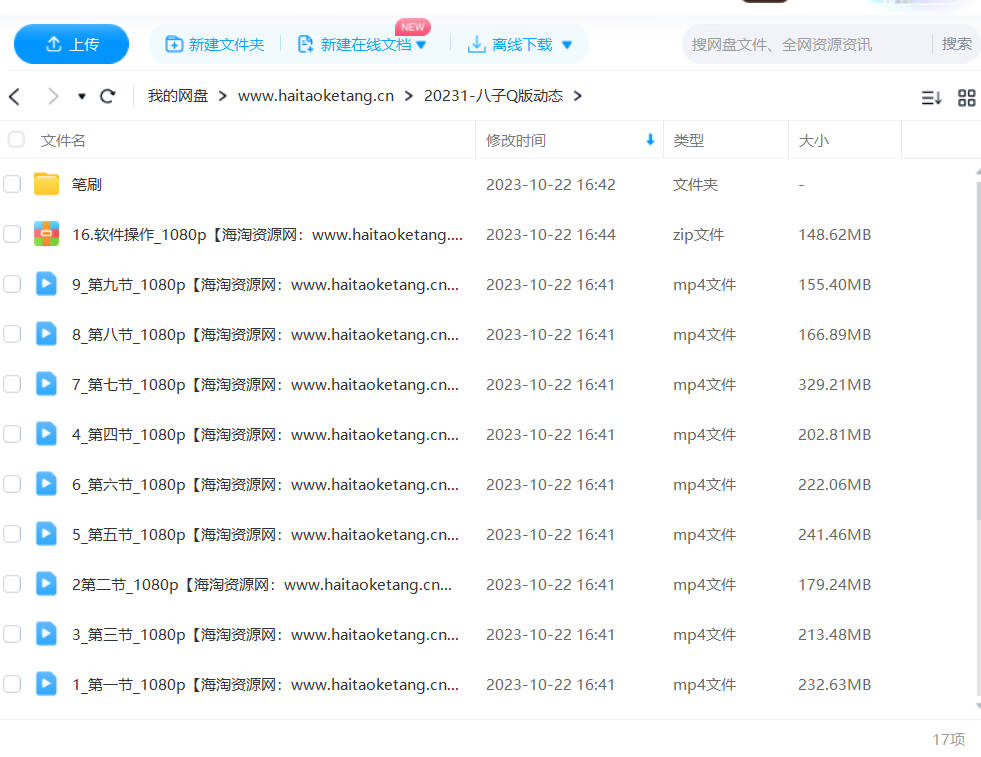Check the box for 1_第一节 video
The image size is (981, 757).
pyautogui.click(x=12, y=684)
